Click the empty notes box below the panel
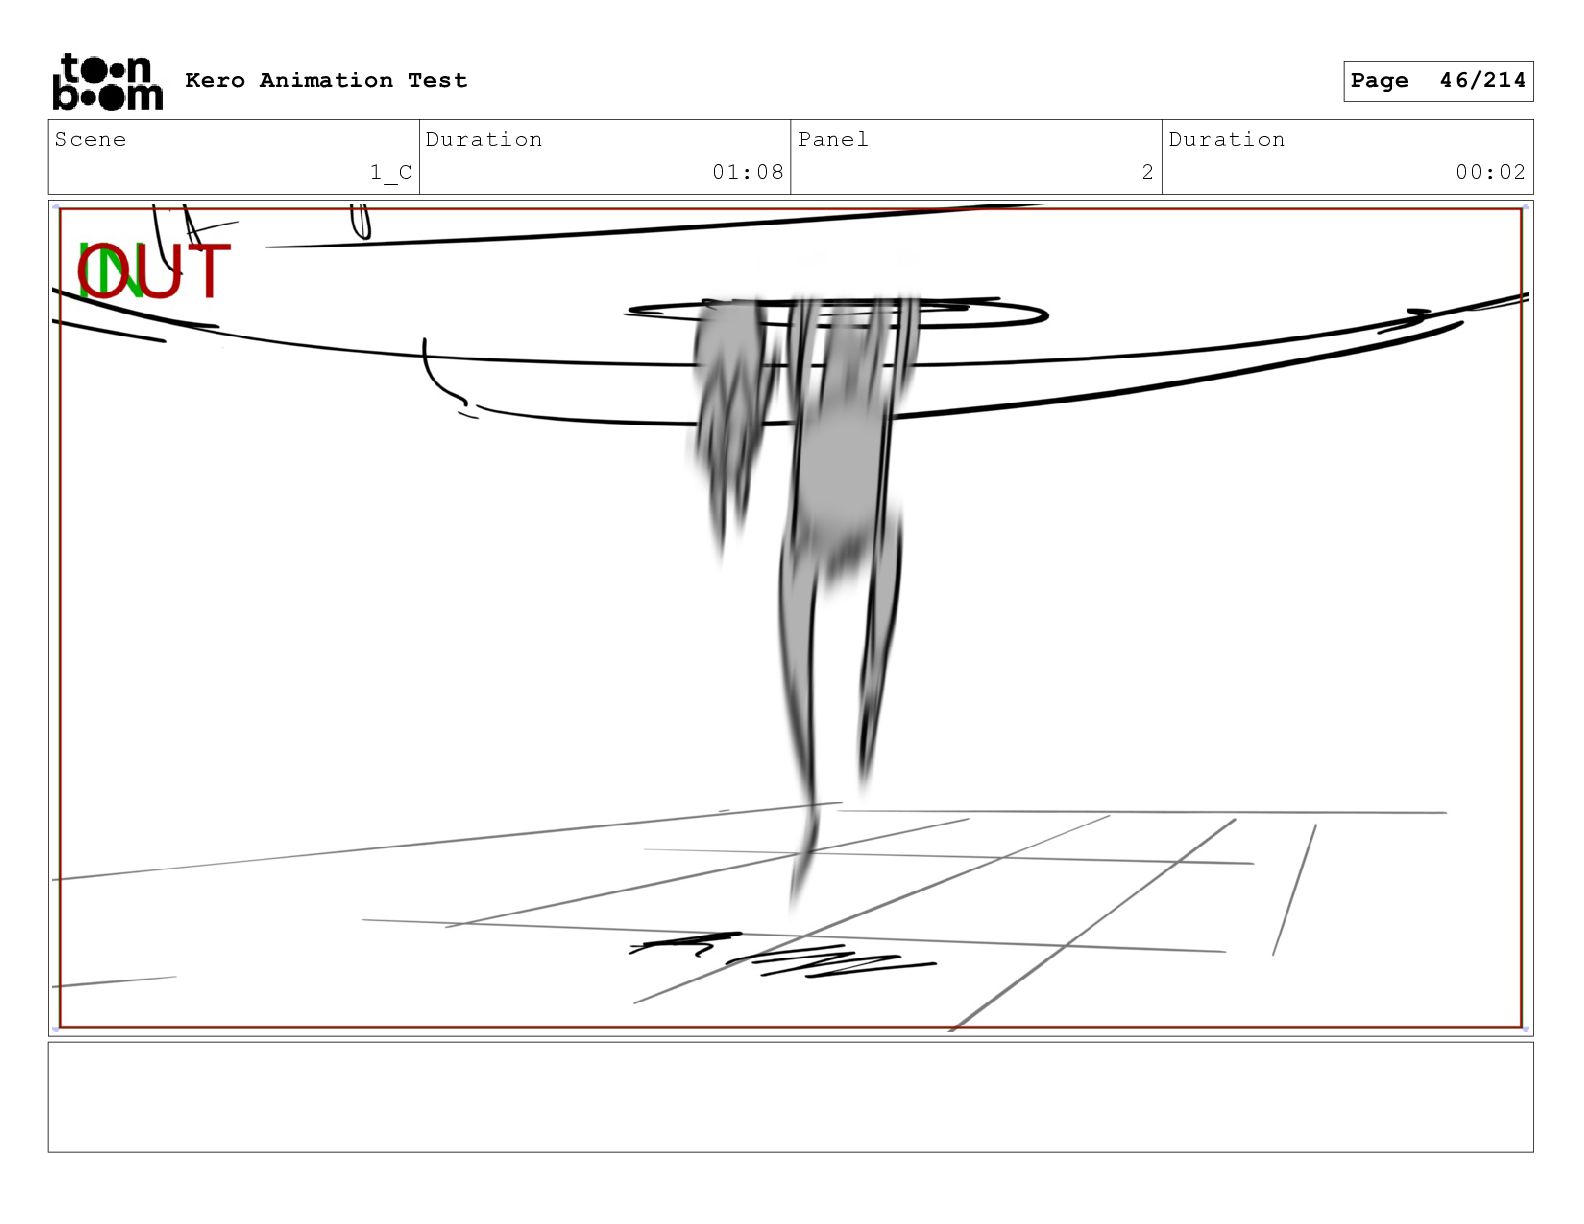The image size is (1584, 1224). pyautogui.click(x=790, y=1097)
